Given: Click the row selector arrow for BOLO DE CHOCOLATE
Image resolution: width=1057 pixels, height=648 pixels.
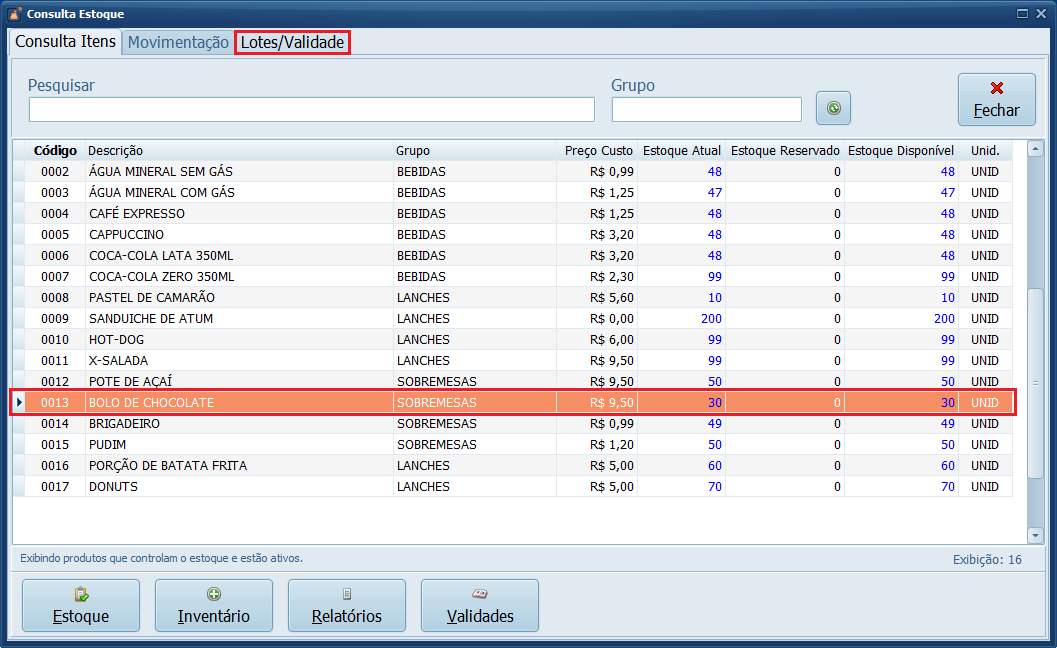Looking at the screenshot, I should pyautogui.click(x=19, y=403).
